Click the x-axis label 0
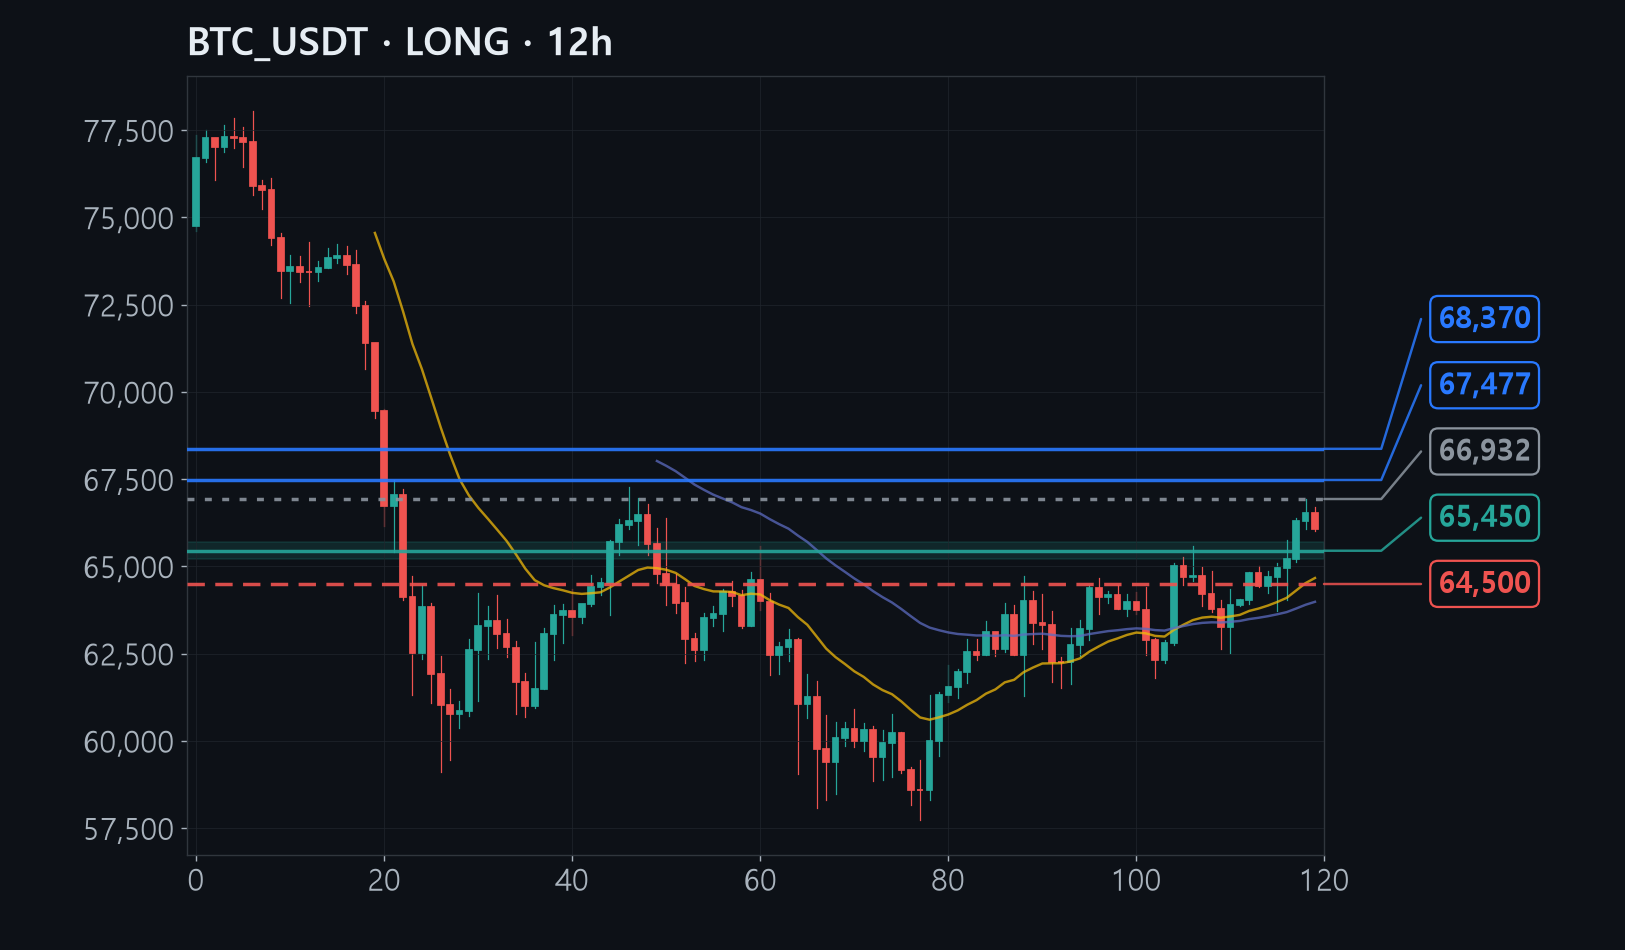1625x950 pixels. click(x=196, y=881)
